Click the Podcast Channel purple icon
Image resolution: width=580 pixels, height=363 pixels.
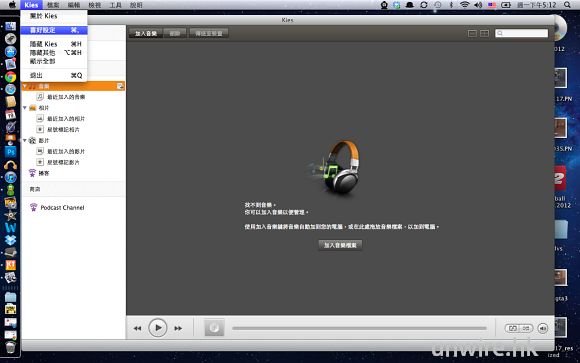(33, 208)
